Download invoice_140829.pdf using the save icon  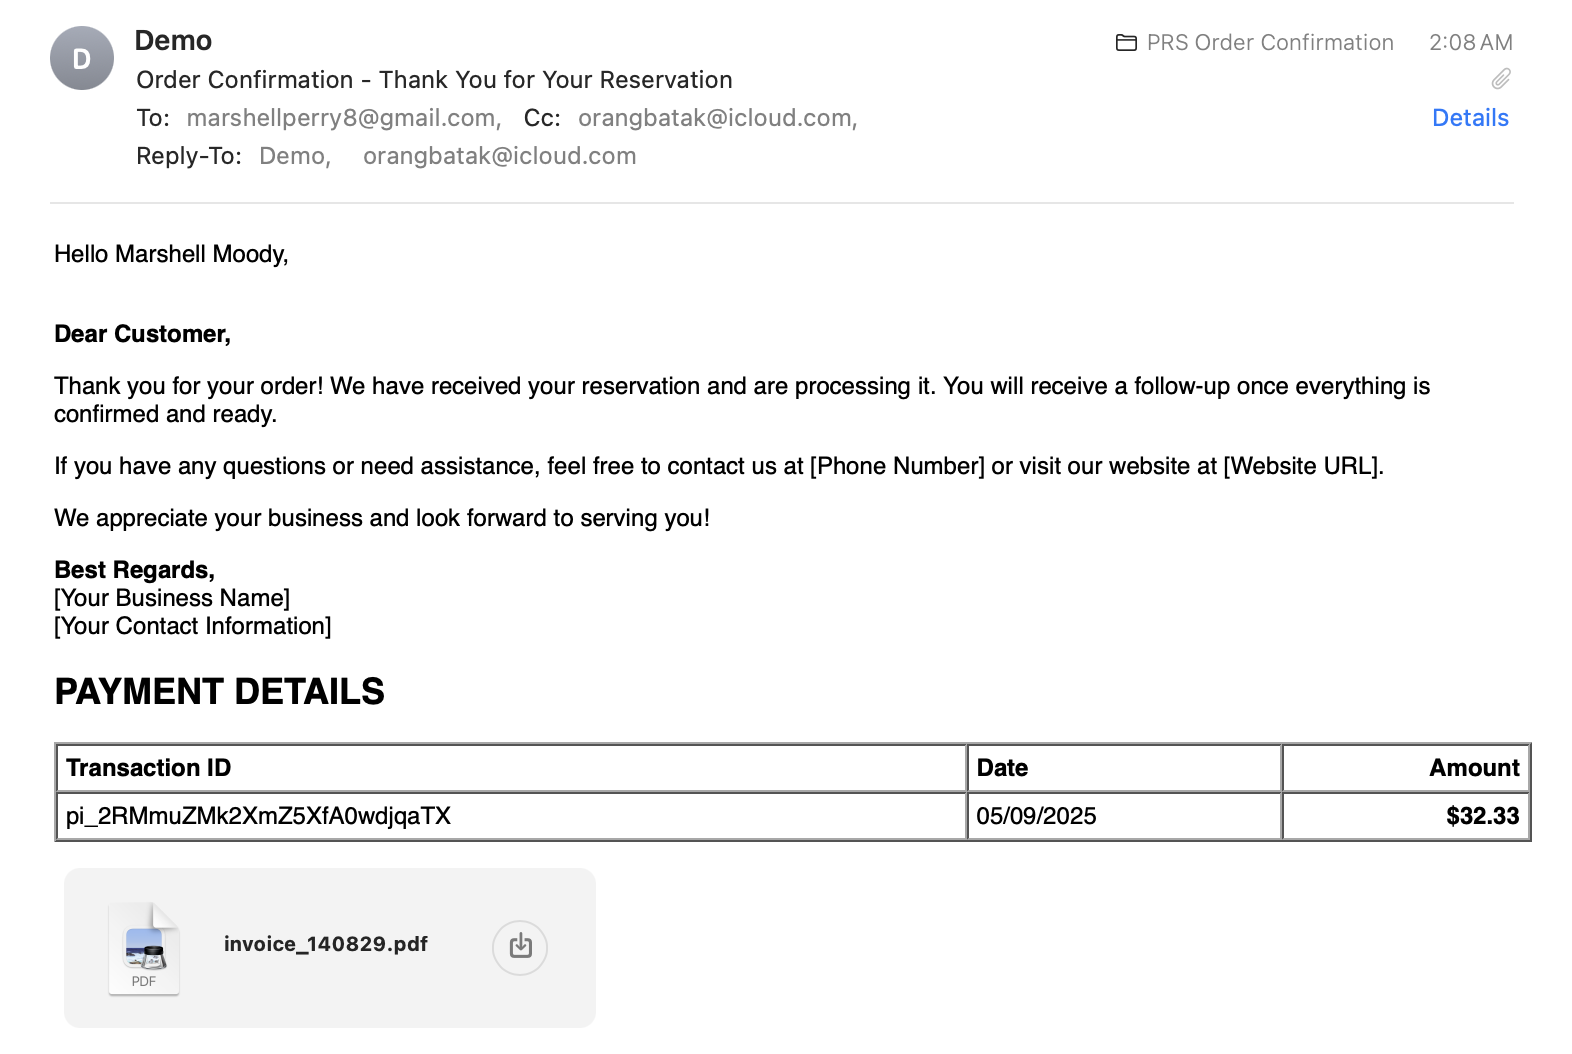[520, 946]
